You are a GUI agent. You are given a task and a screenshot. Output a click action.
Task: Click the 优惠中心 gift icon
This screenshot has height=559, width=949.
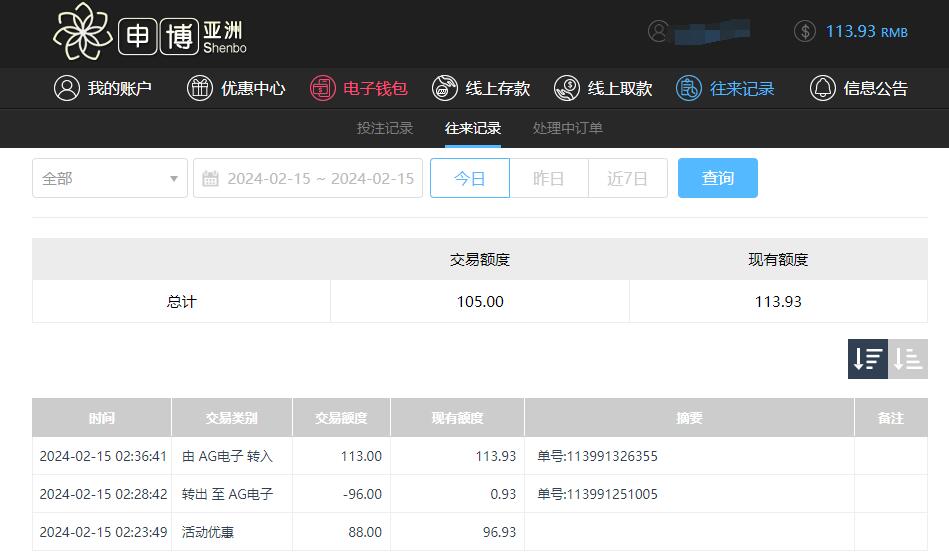coord(200,88)
